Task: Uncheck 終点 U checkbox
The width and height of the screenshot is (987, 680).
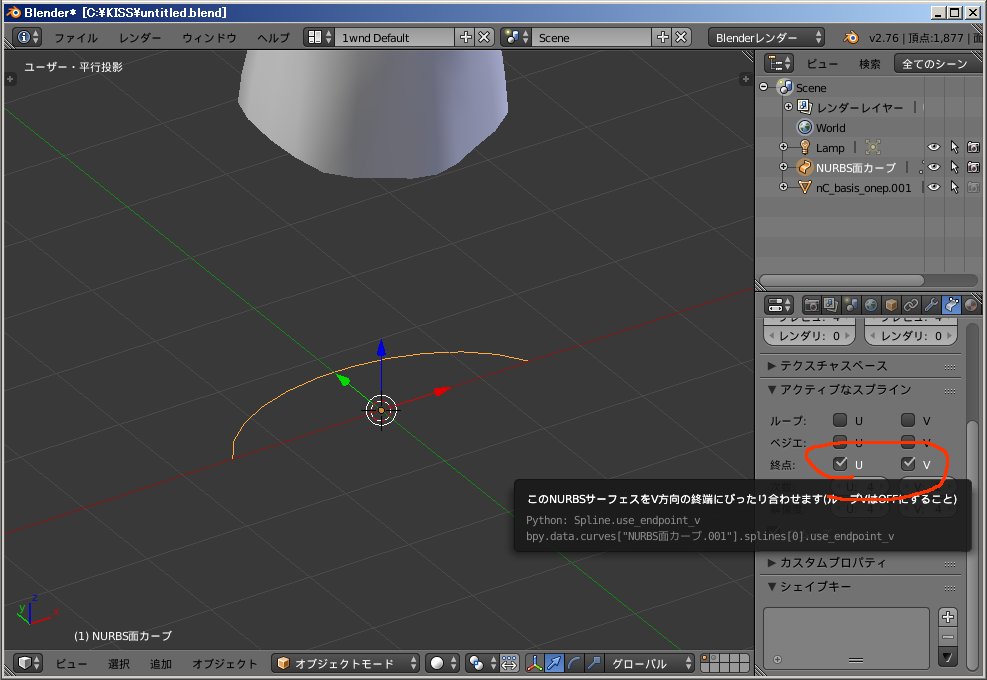Action: click(x=840, y=464)
